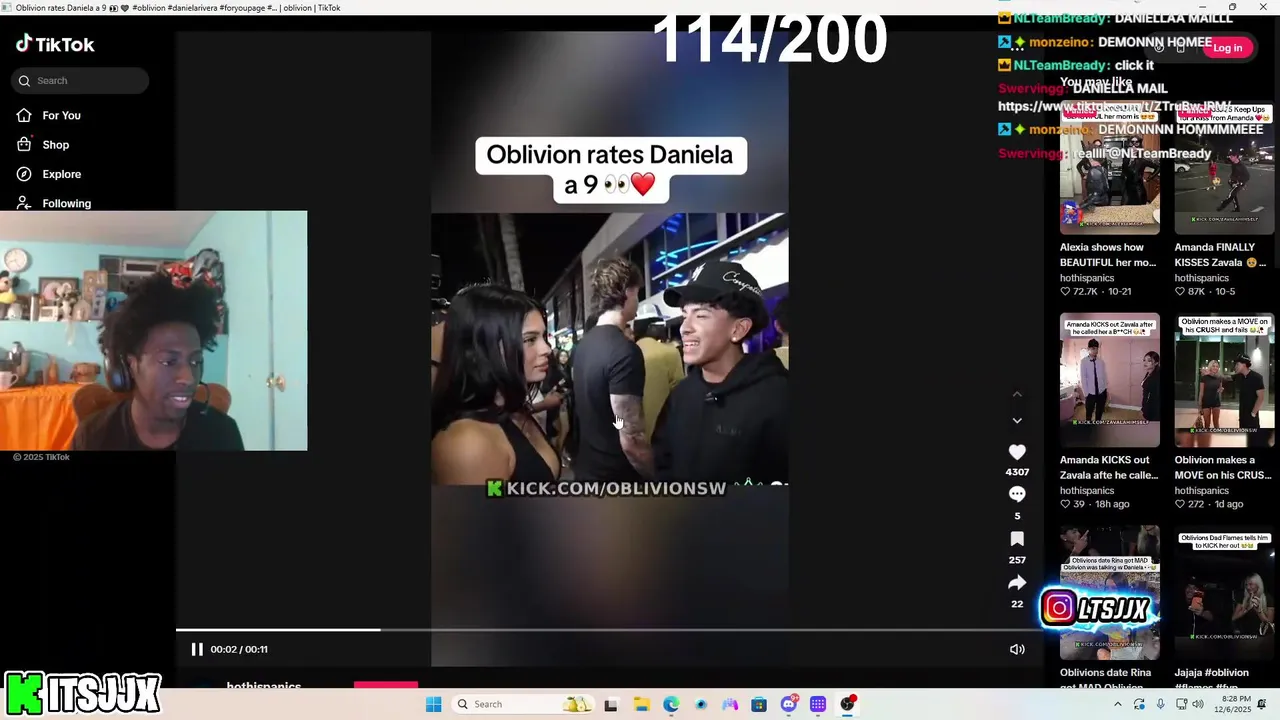Click the microphone tray icon
The height and width of the screenshot is (720, 1280).
(x=1160, y=704)
